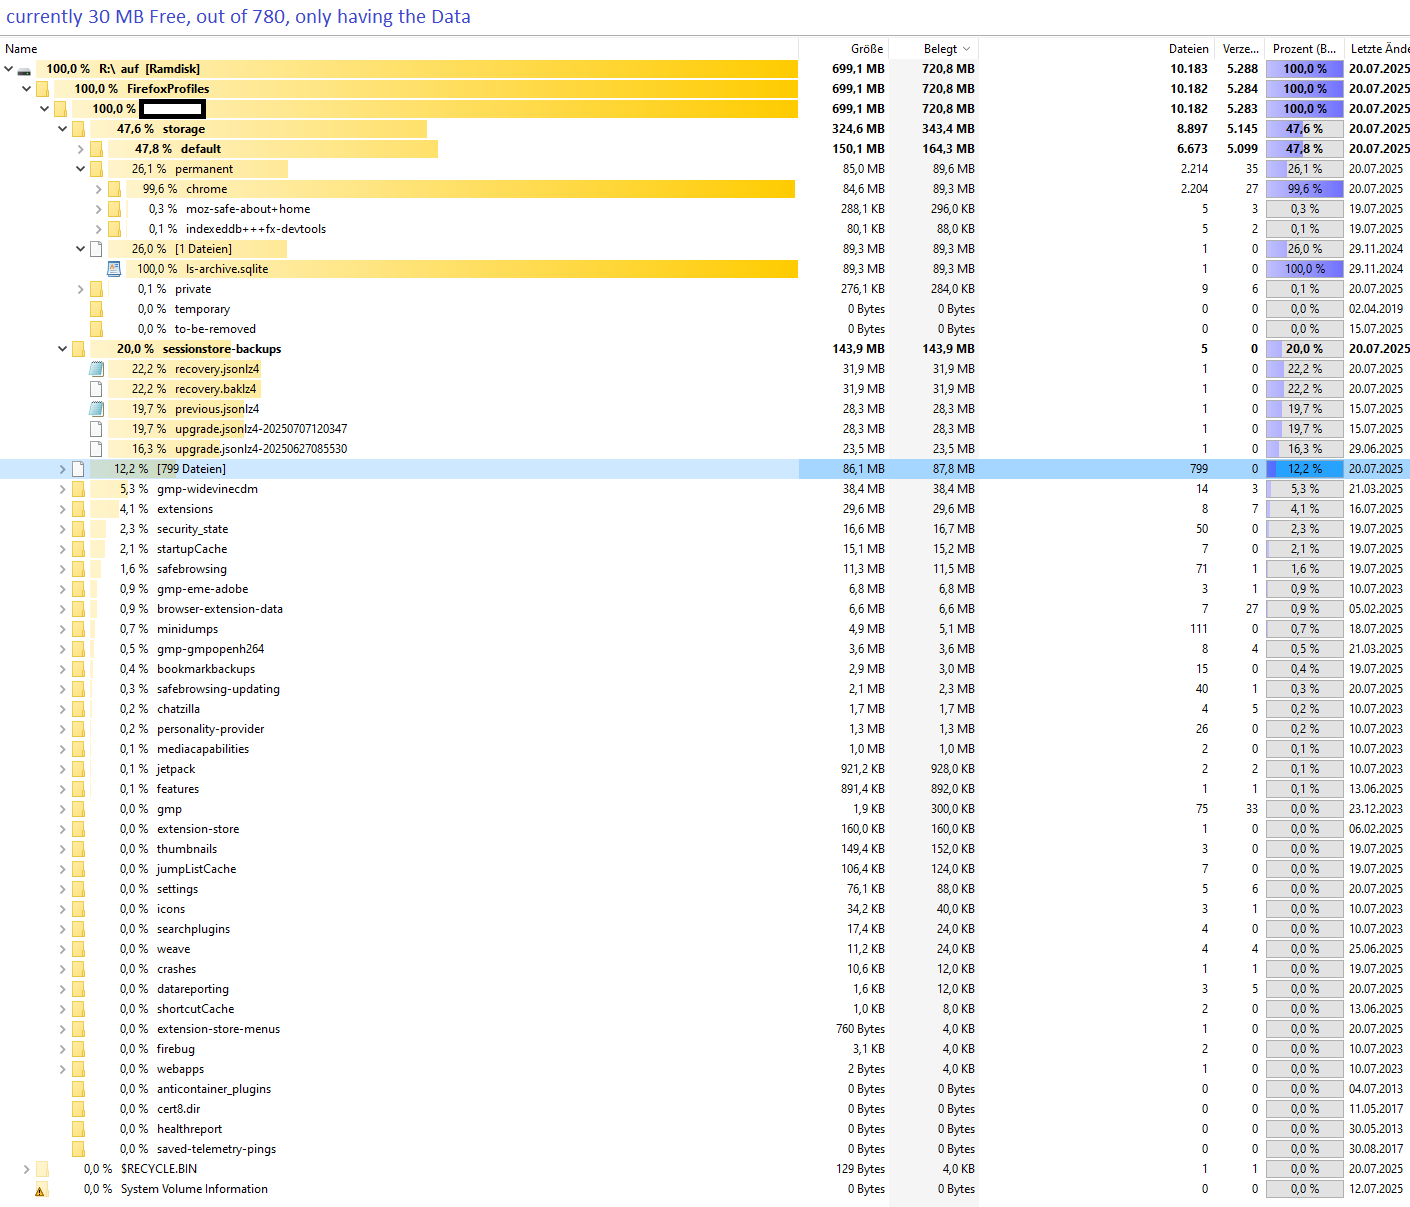Image resolution: width=1410 pixels, height=1207 pixels.
Task: Click the extensions folder icon
Action: tap(78, 509)
